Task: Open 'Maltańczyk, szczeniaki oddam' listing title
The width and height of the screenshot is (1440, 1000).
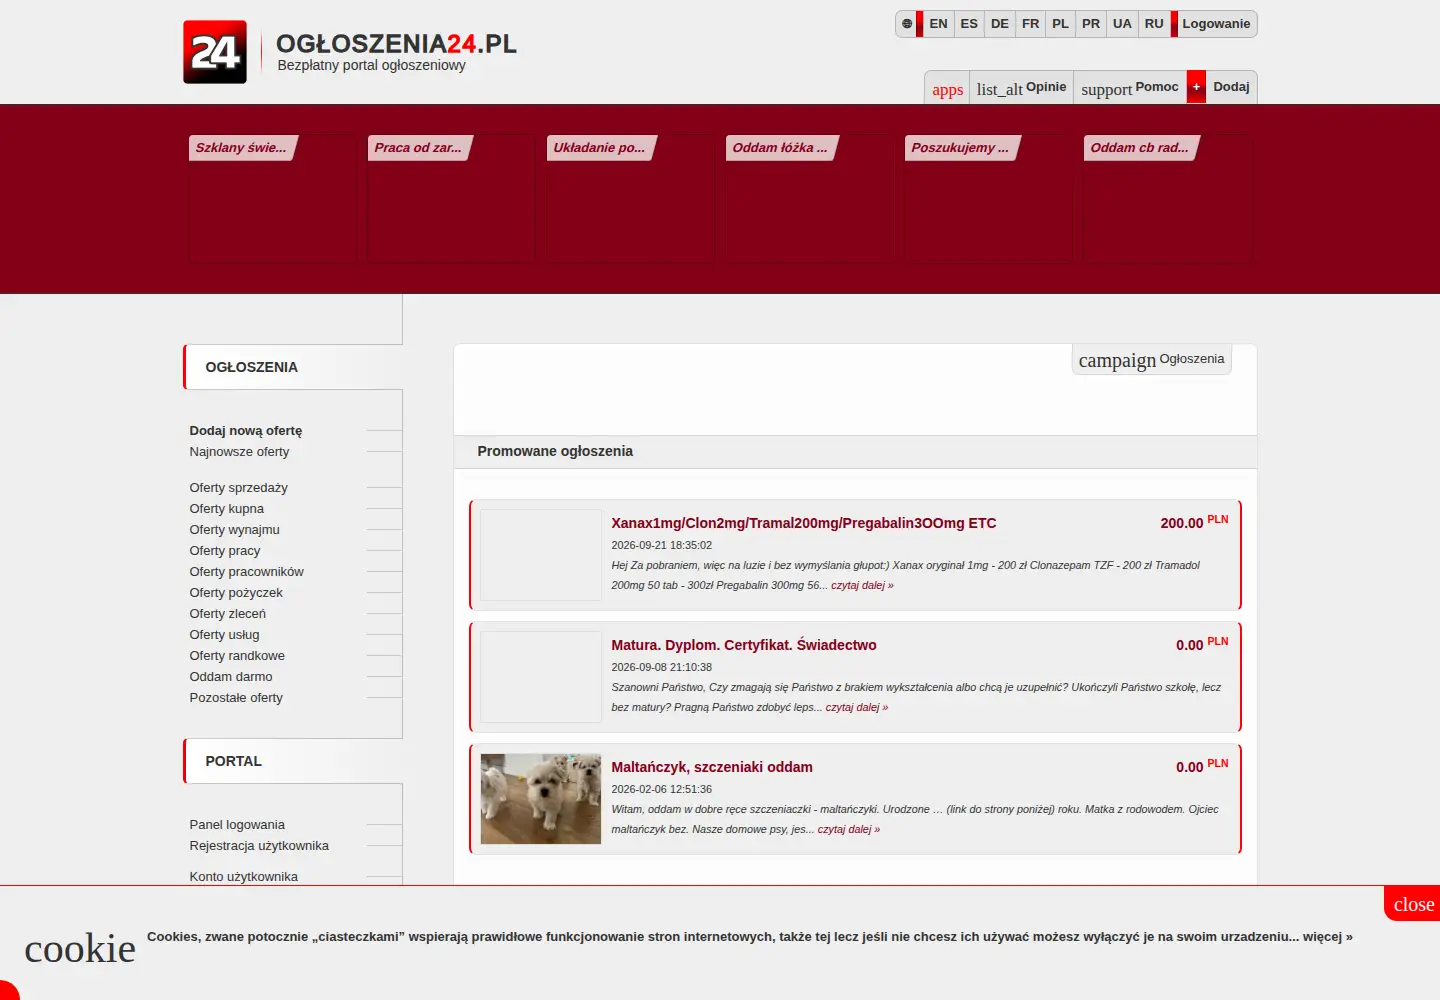Action: pos(712,767)
